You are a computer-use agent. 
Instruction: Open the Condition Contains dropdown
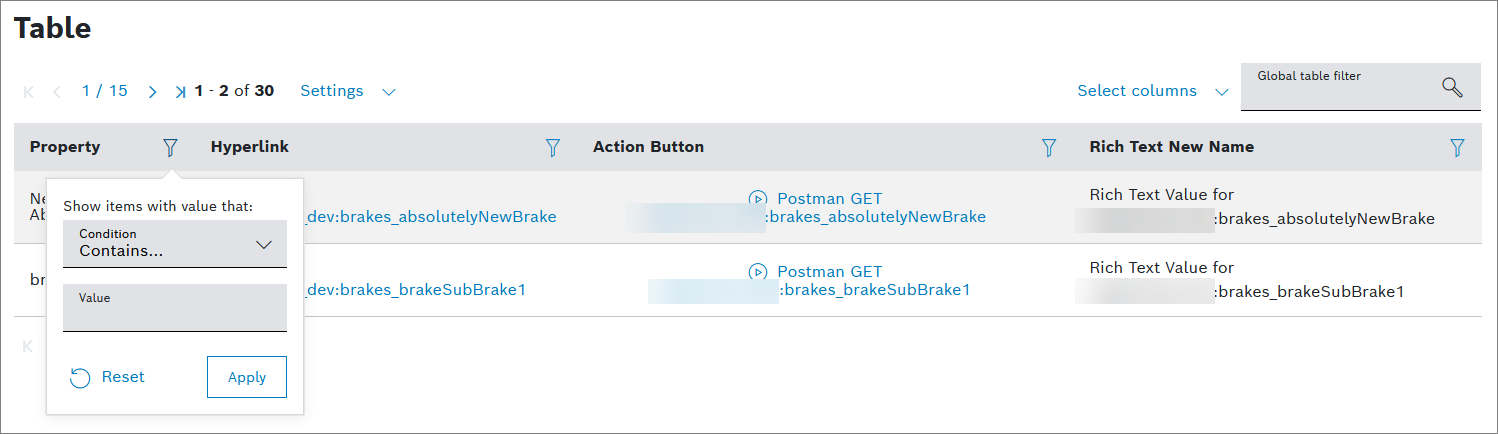click(x=175, y=244)
